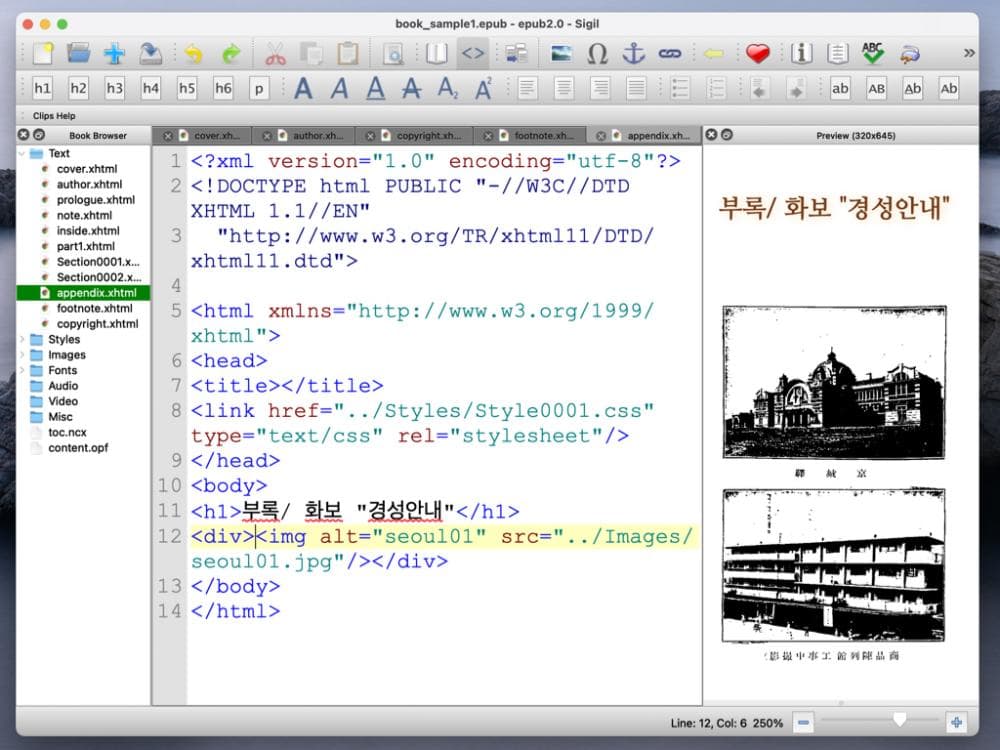Image resolution: width=1000 pixels, height=750 pixels.
Task: Switch to the cover.xhtml tab
Action: (x=203, y=136)
